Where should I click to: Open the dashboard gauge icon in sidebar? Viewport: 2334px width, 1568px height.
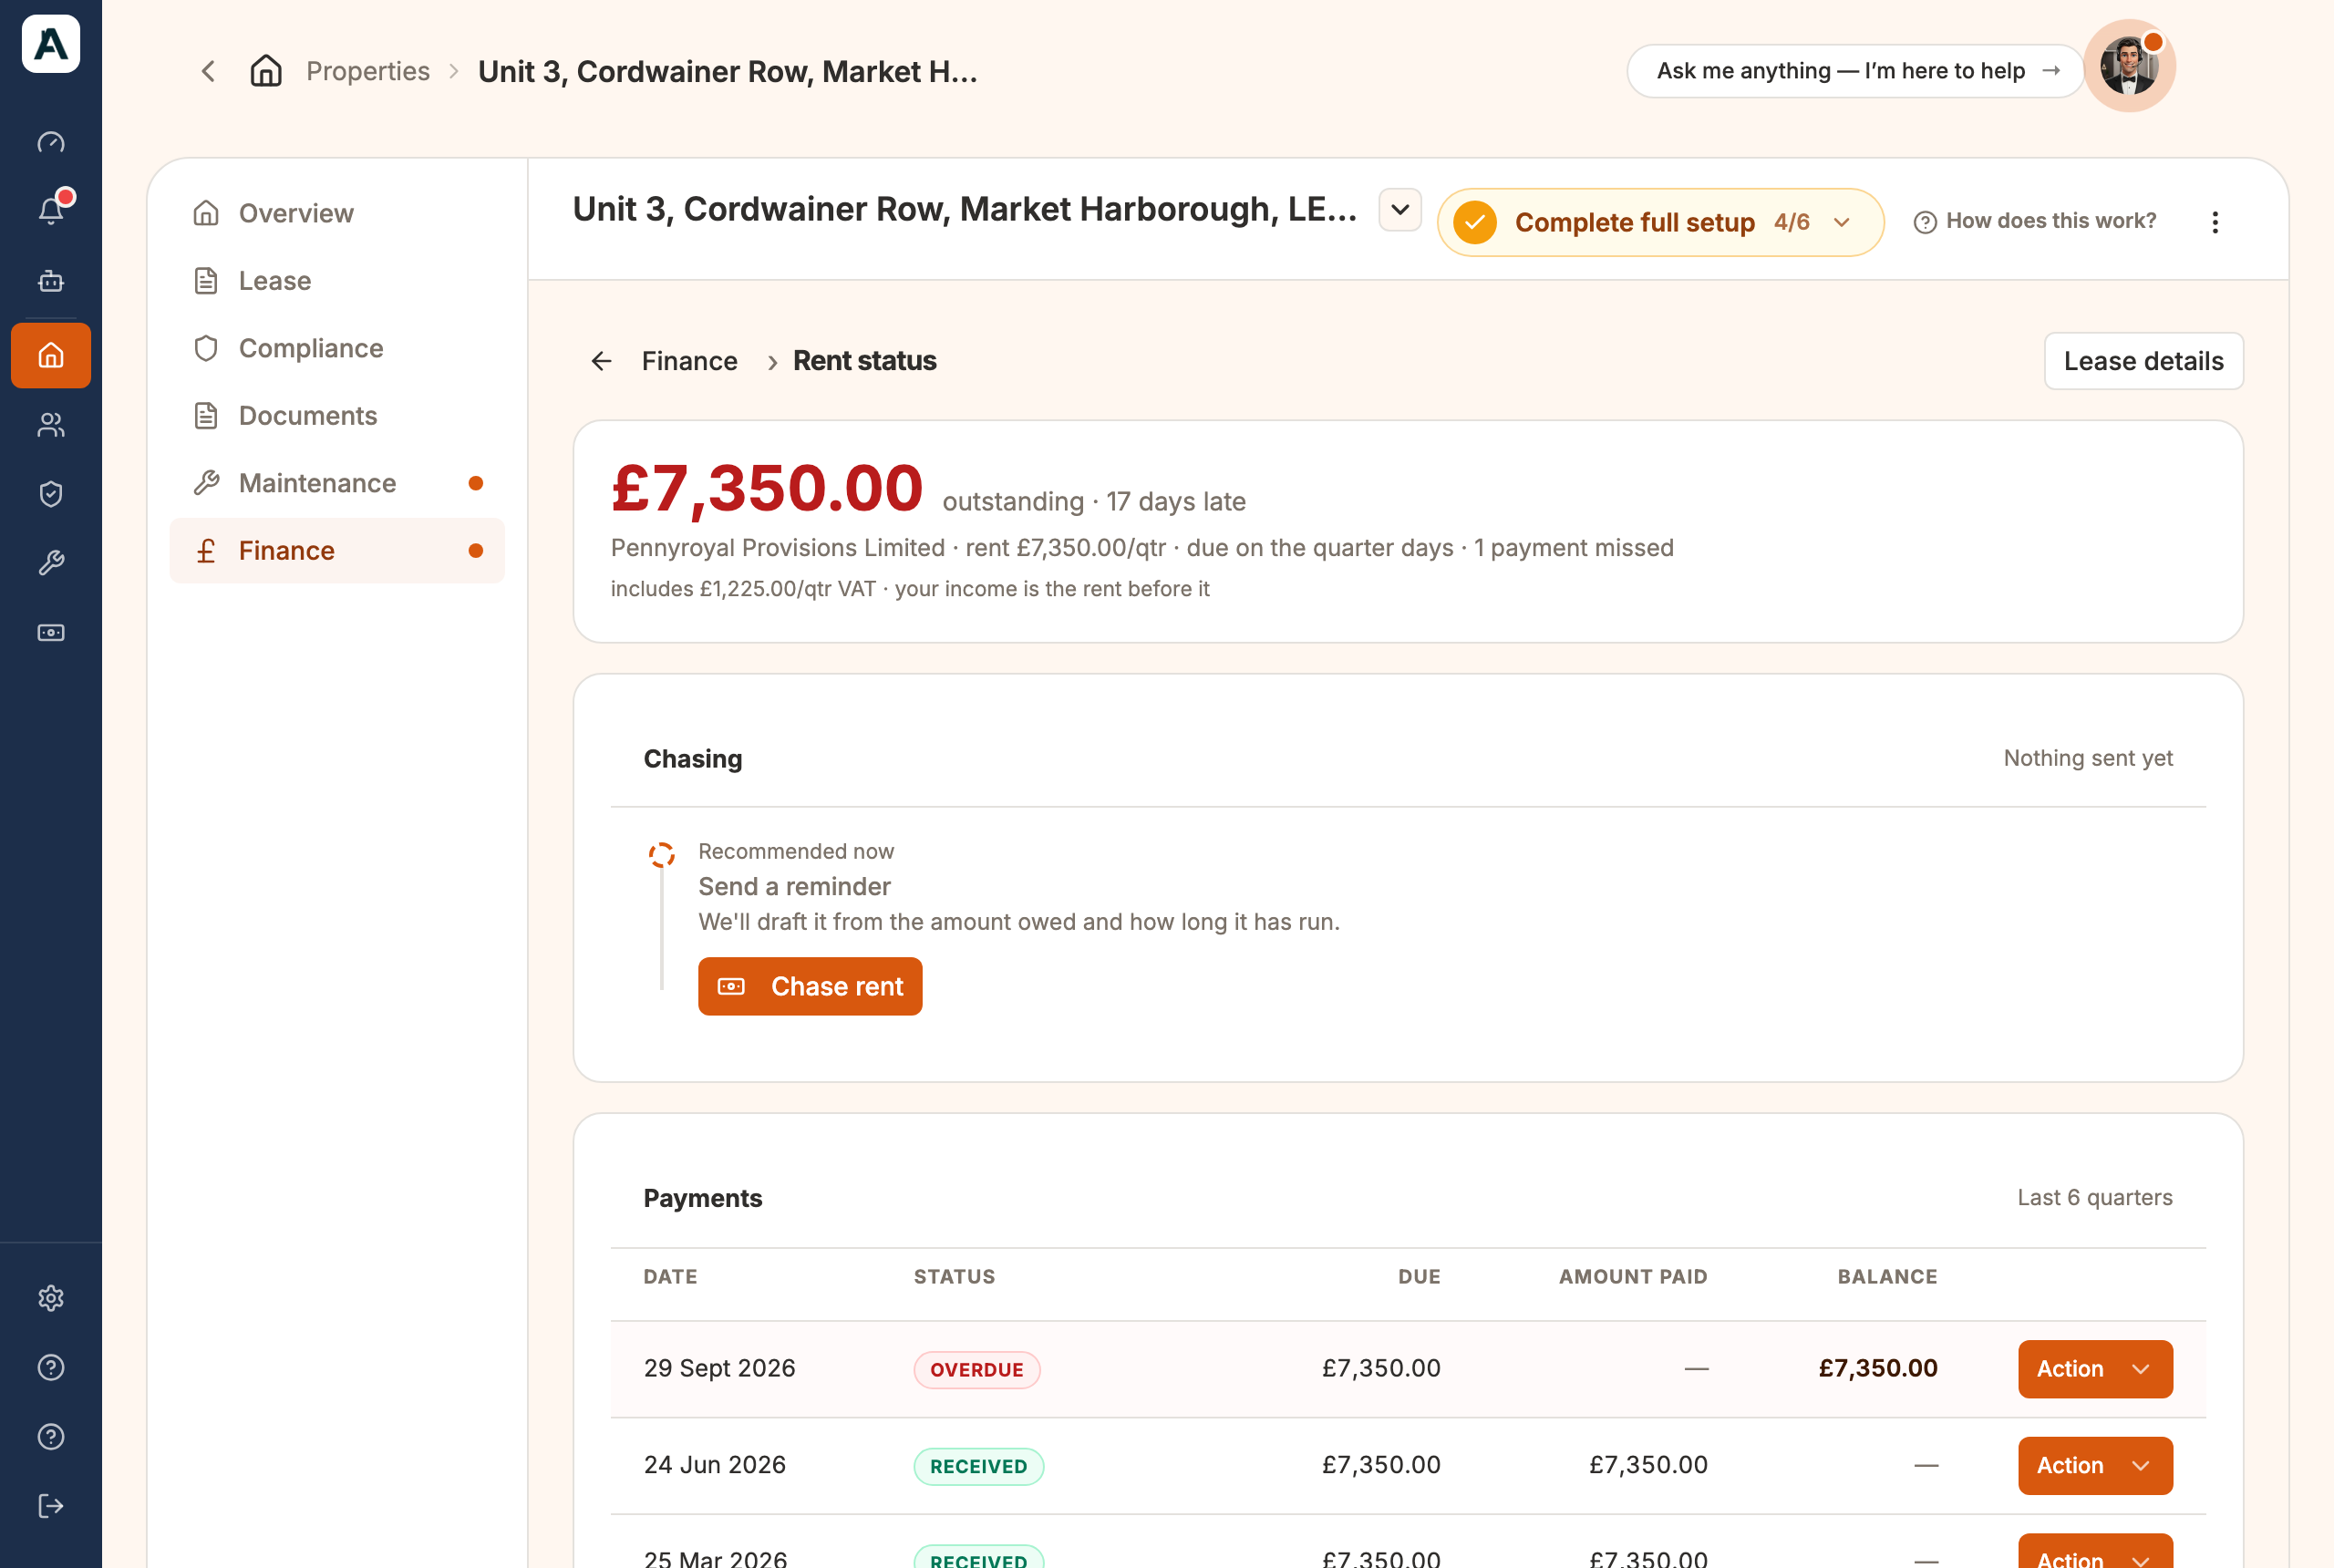(51, 142)
